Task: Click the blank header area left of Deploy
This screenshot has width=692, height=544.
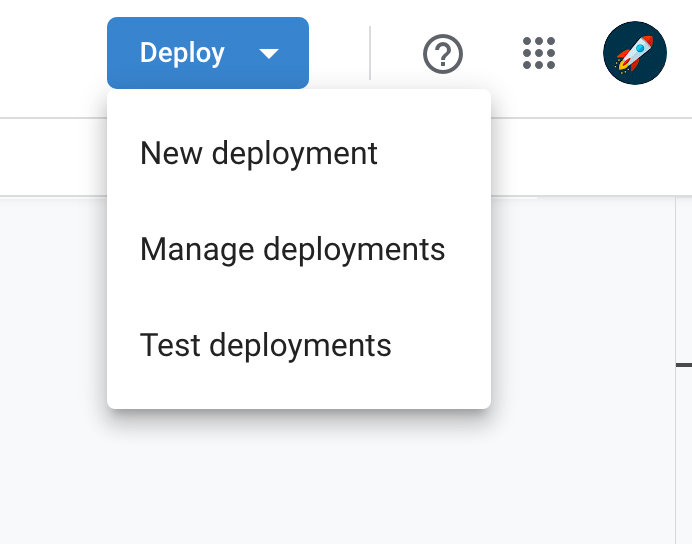Action: pyautogui.click(x=50, y=53)
